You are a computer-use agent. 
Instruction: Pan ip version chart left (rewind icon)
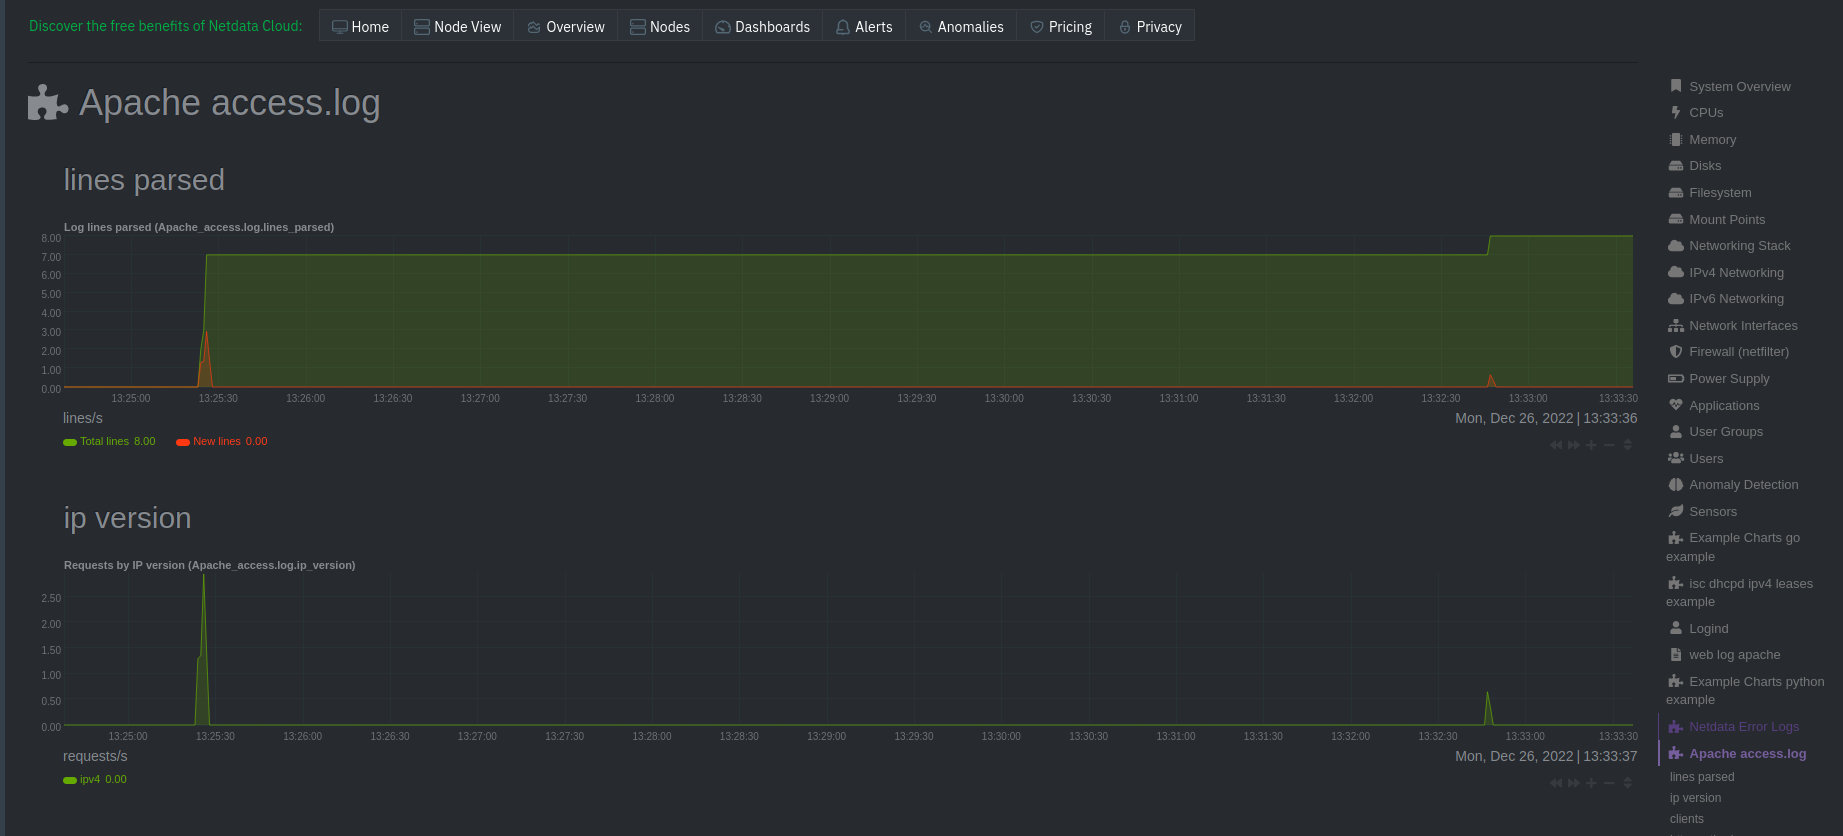point(1555,783)
